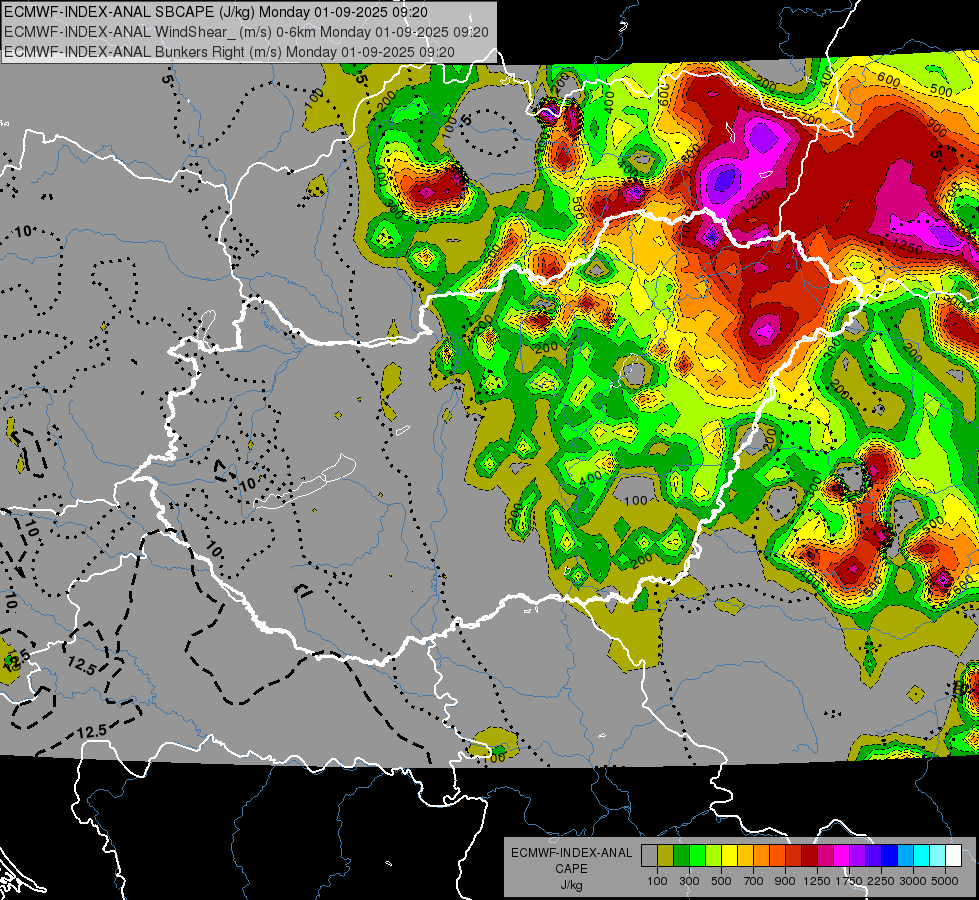Click the indigo swatch left of 2250 tick
This screenshot has width=979, height=900.
pyautogui.click(x=873, y=856)
